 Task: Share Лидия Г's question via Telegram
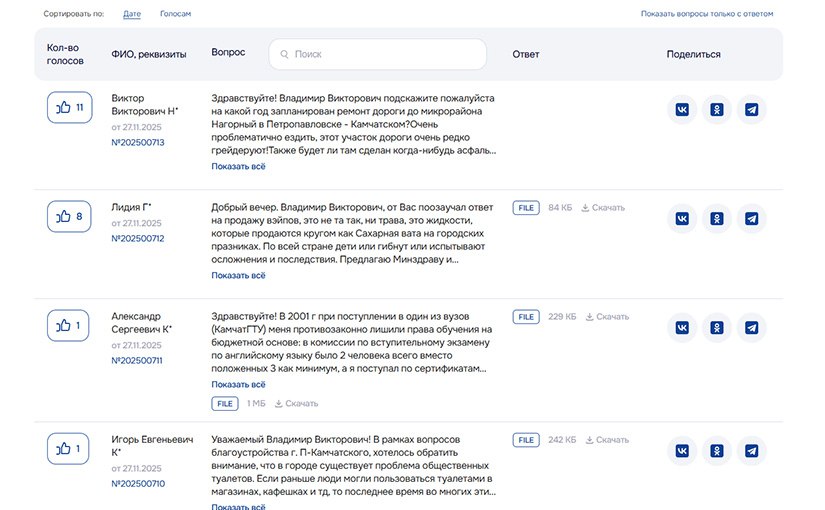click(x=751, y=218)
